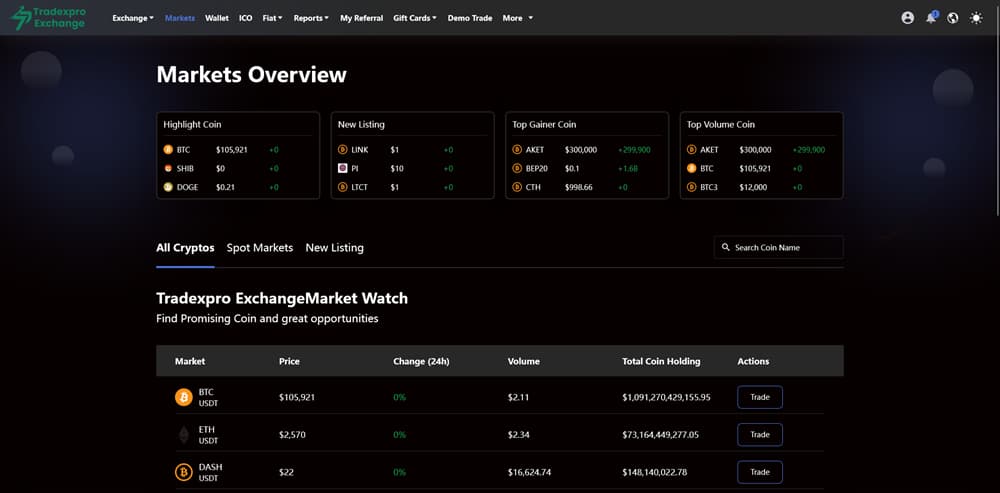
Task: Open the Markets nav item
Action: click(180, 18)
